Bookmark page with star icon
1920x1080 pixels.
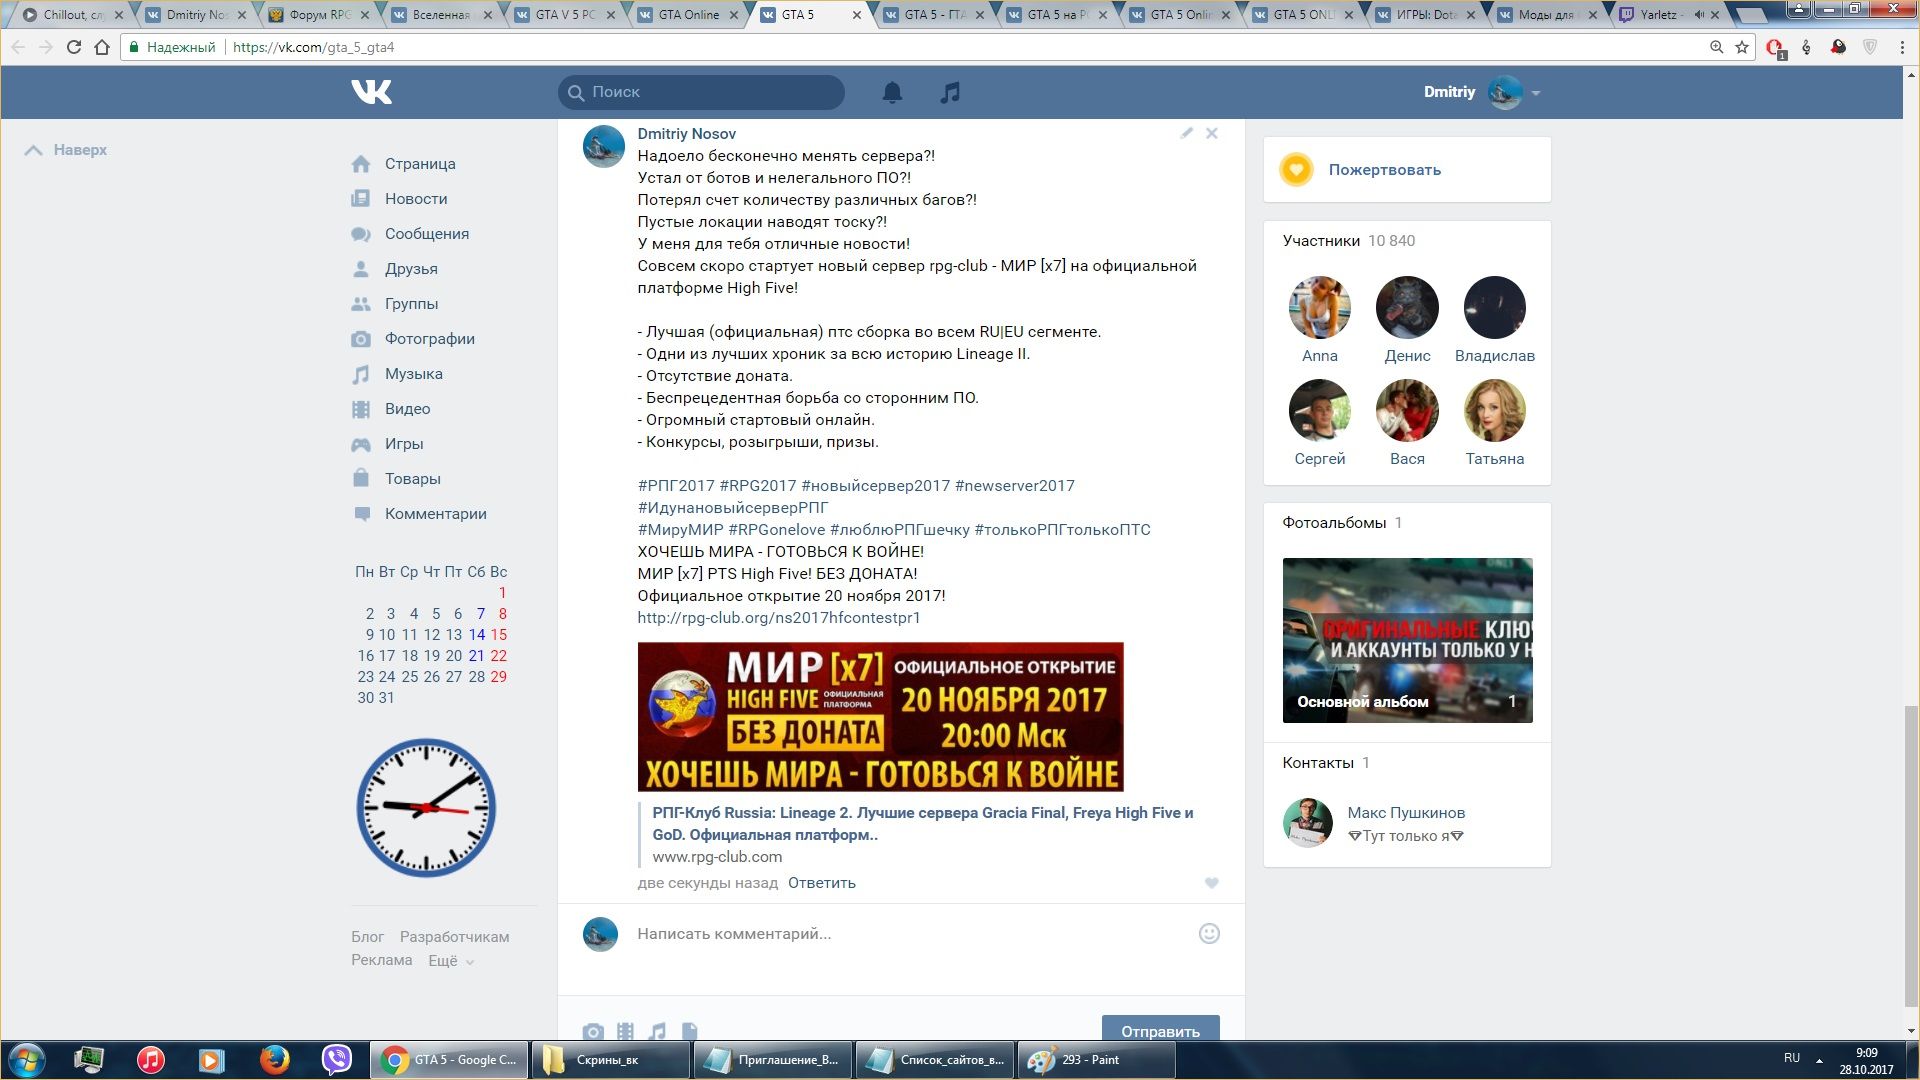[x=1742, y=47]
